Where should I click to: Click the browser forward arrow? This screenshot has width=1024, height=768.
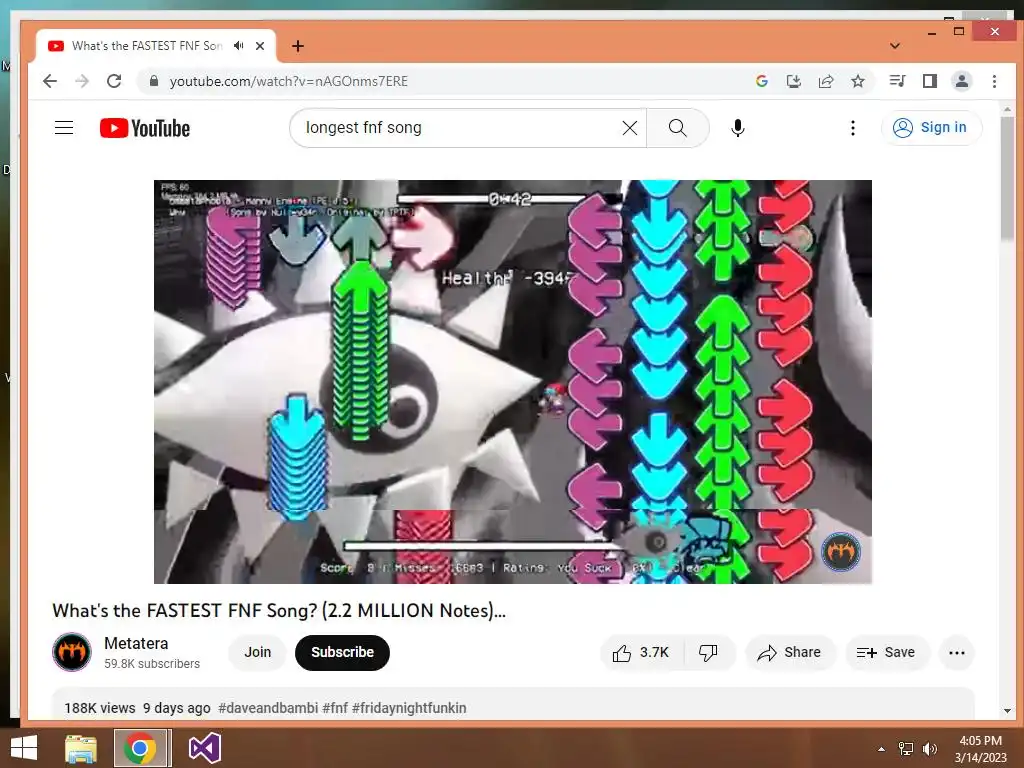coord(82,81)
